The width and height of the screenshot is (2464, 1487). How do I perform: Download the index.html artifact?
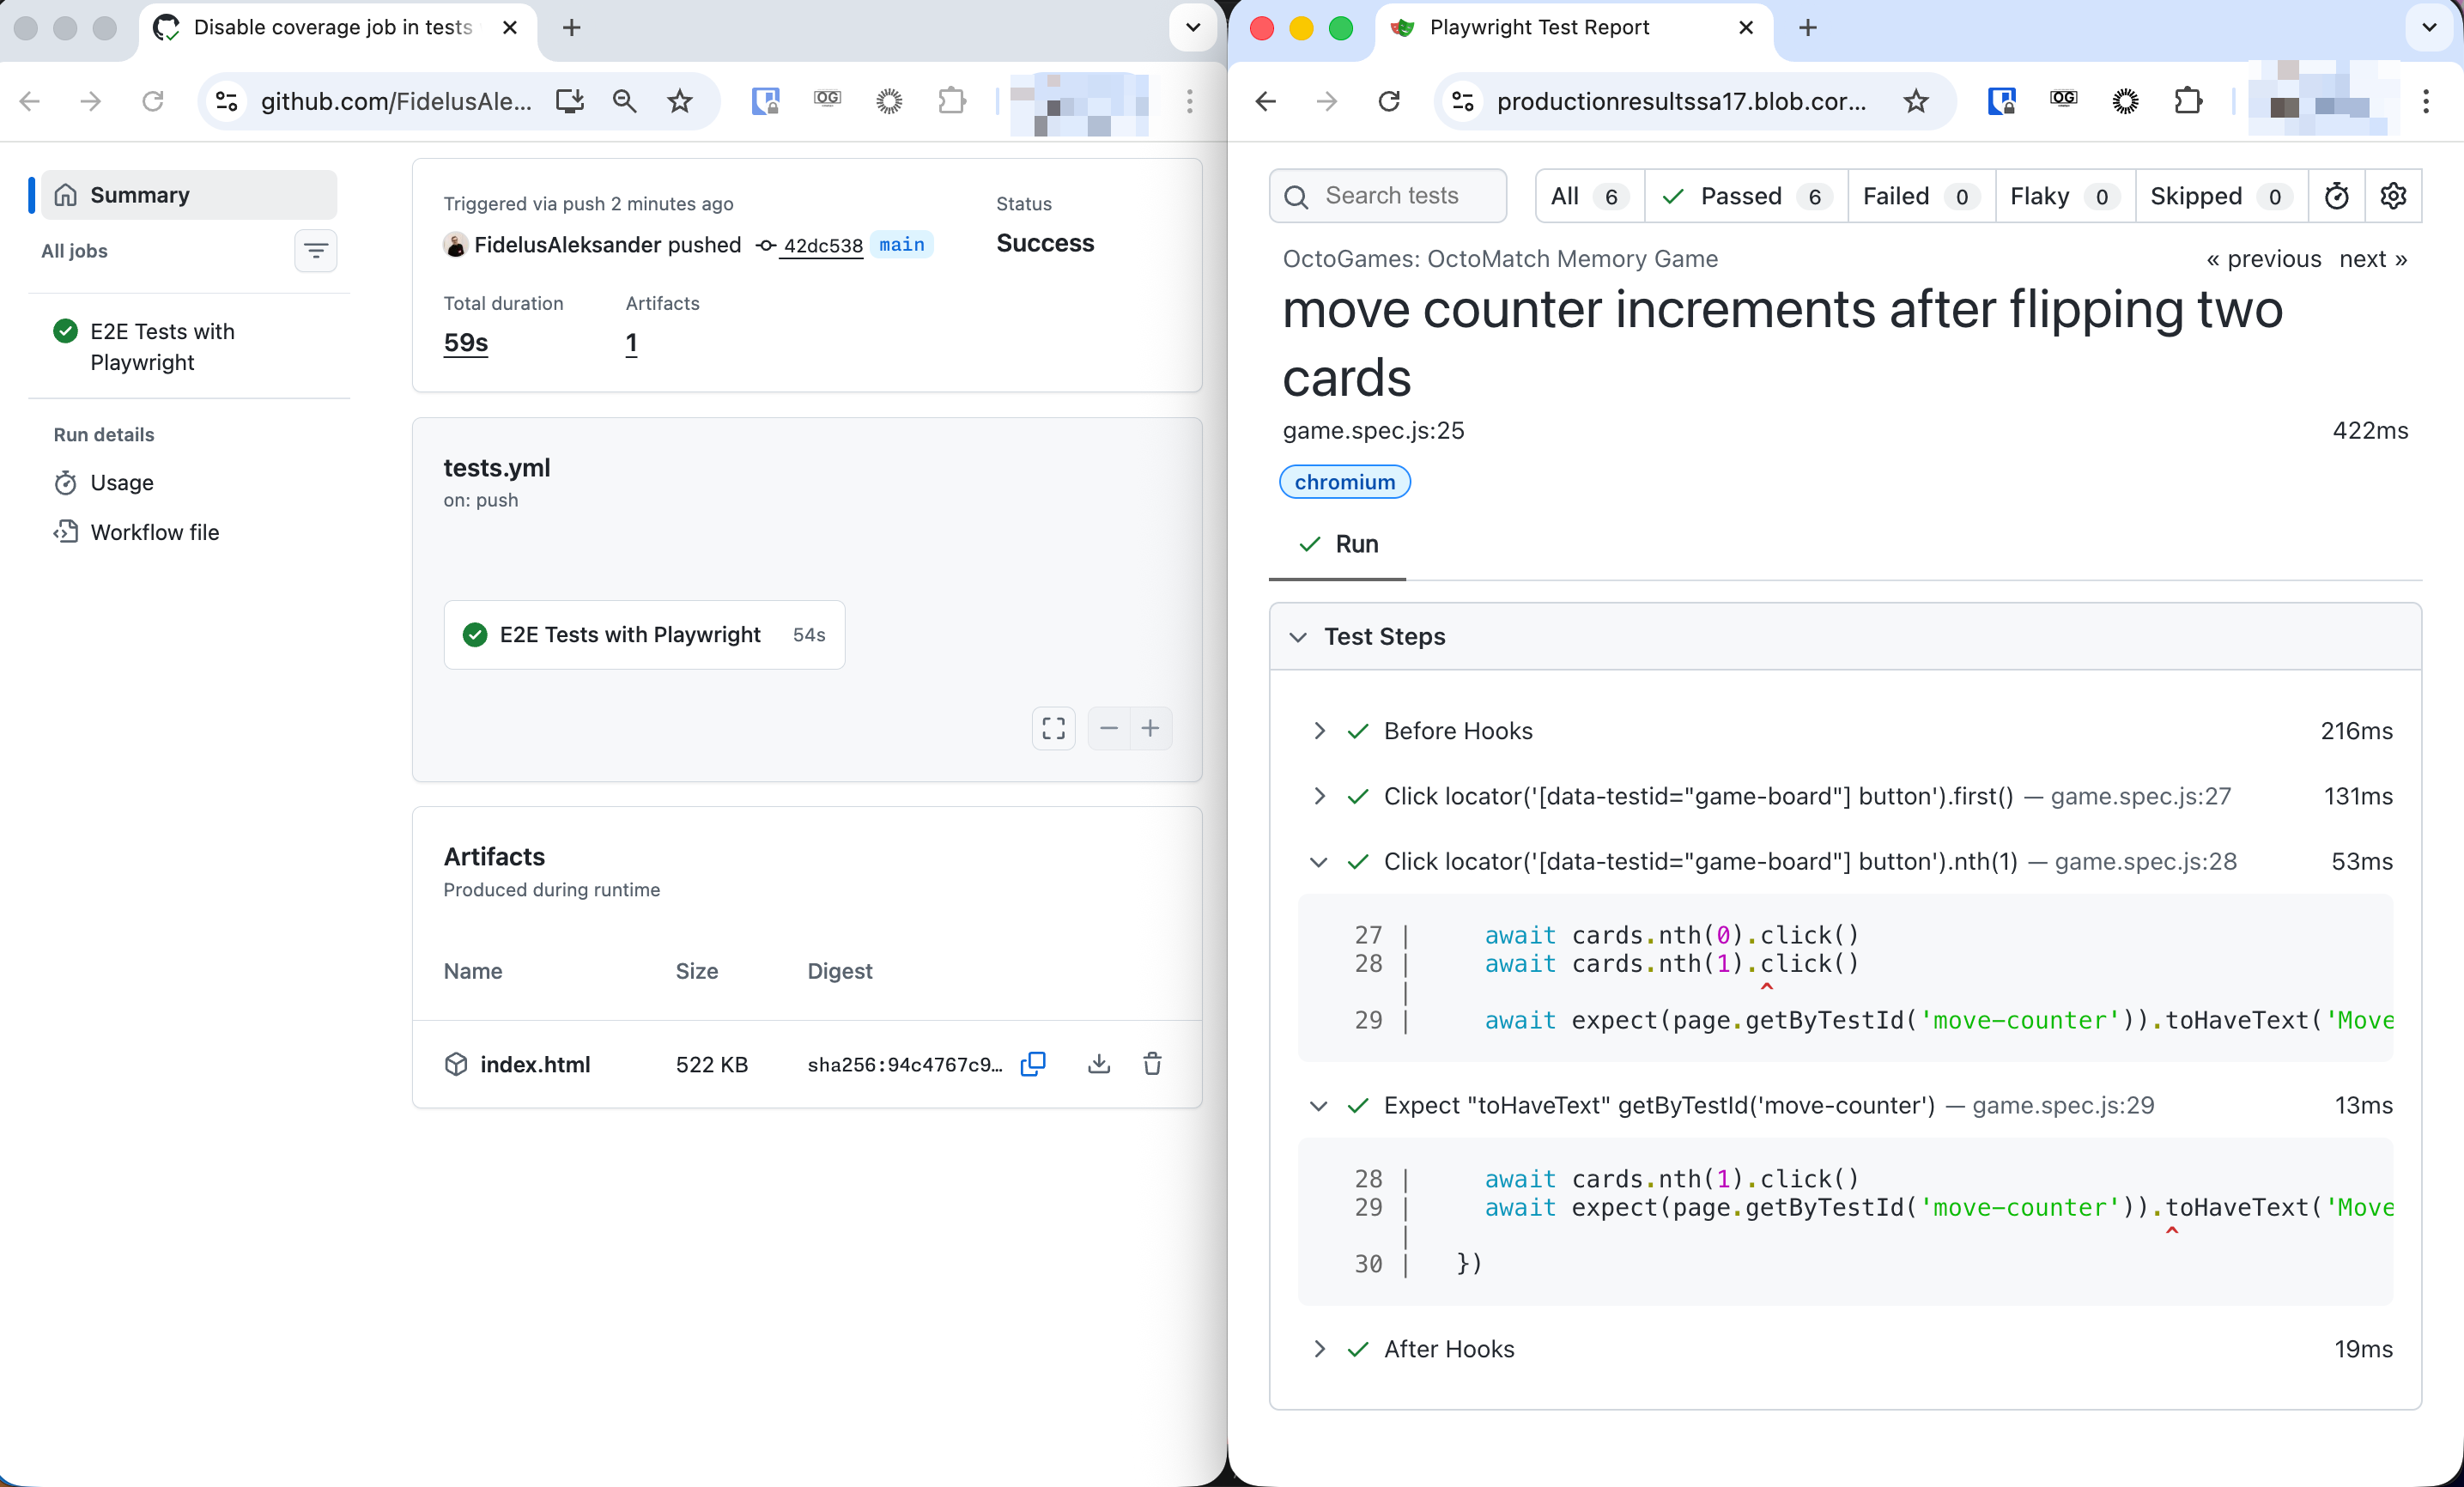point(1098,1064)
